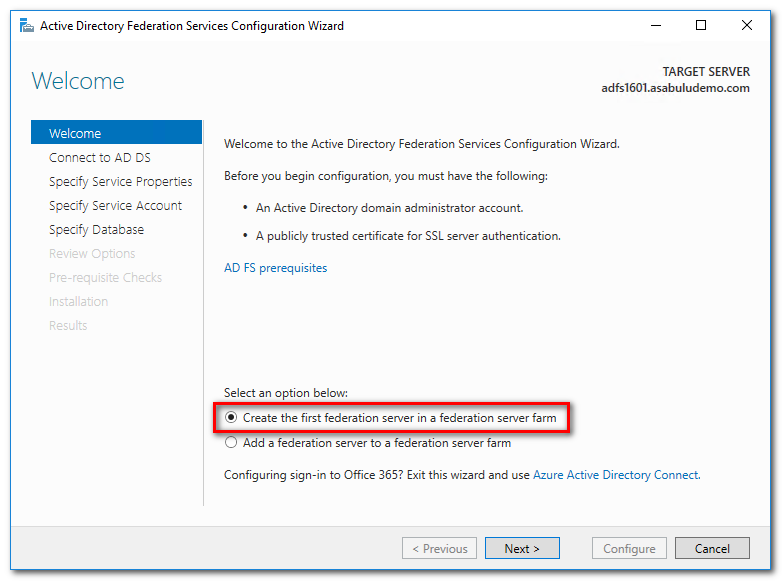This screenshot has width=782, height=581.
Task: Click the target server name adfs1601.asabuludemo.com
Action: click(675, 88)
